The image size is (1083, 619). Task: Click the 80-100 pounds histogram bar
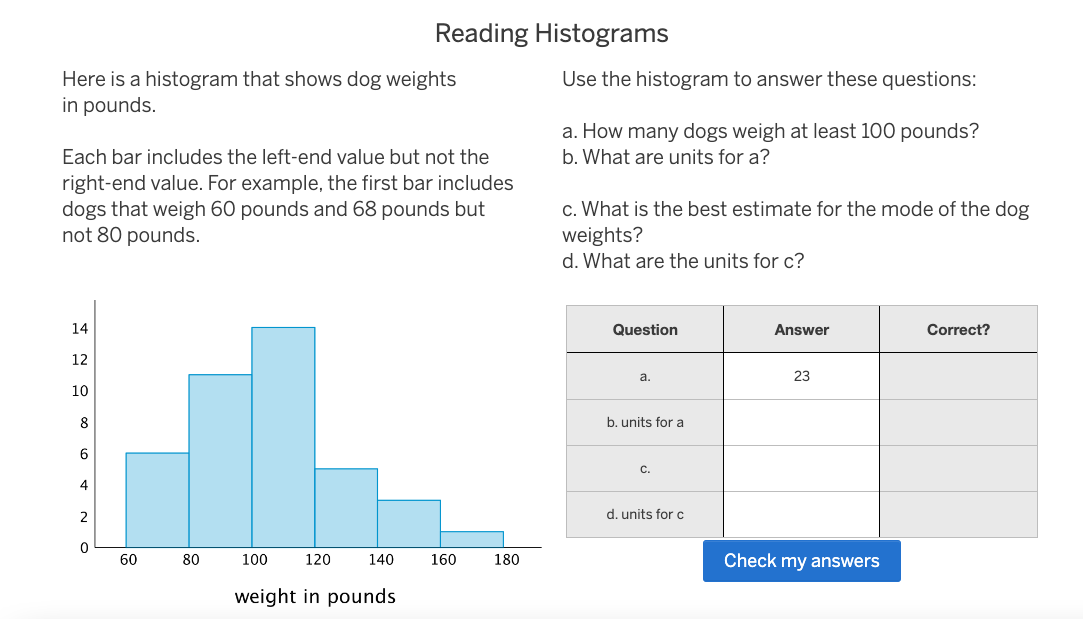(x=220, y=460)
